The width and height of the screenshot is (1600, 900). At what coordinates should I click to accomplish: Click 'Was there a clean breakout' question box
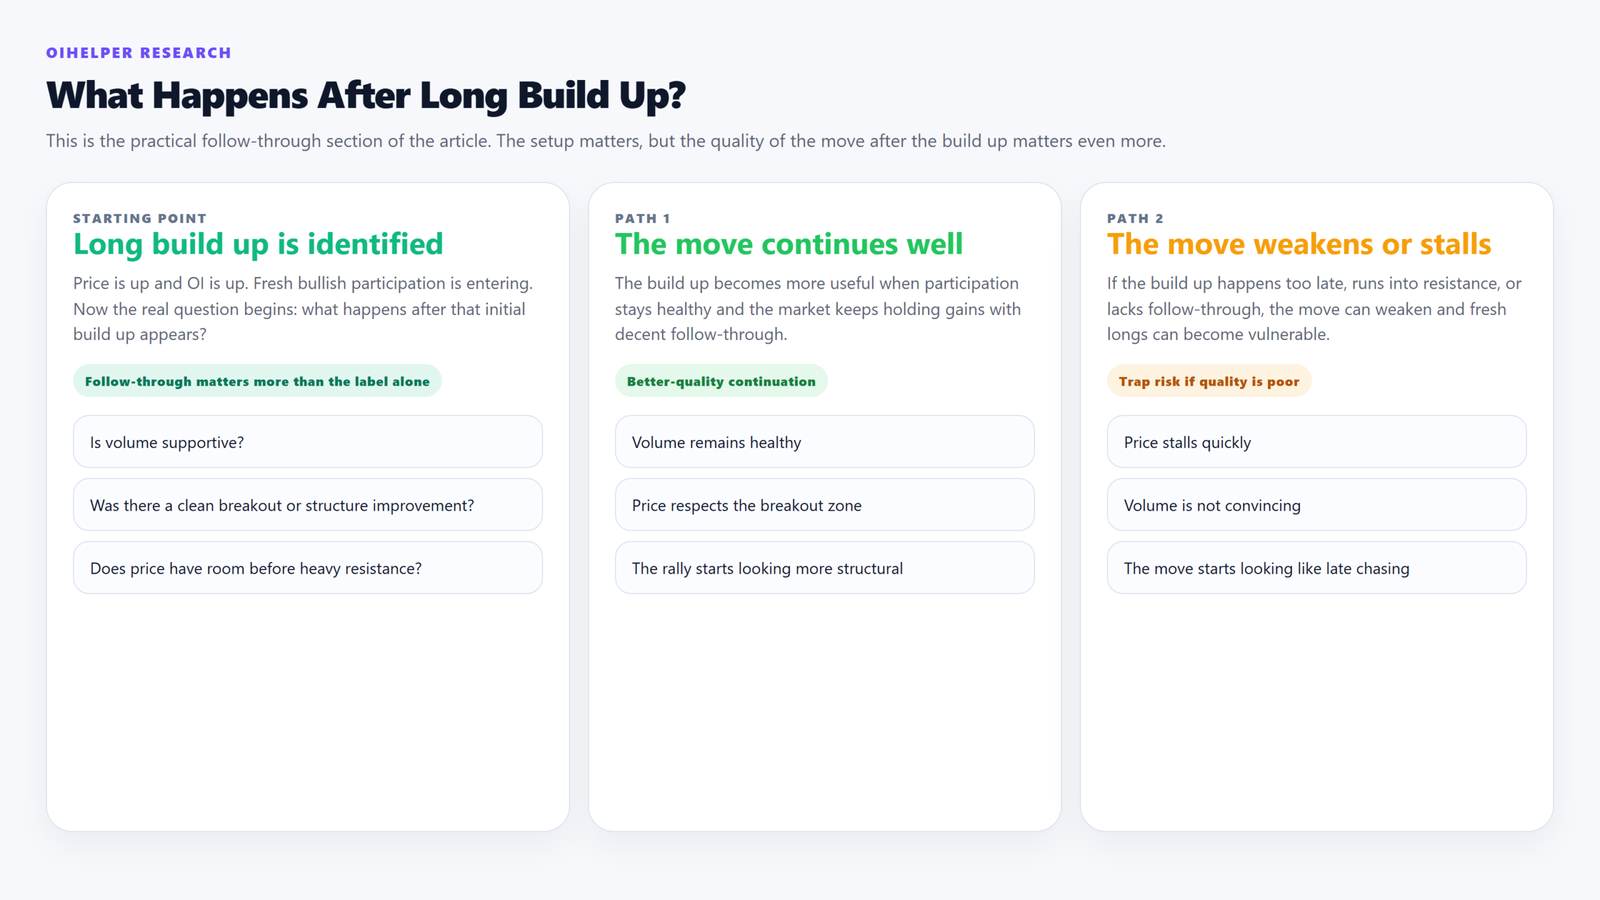307,505
